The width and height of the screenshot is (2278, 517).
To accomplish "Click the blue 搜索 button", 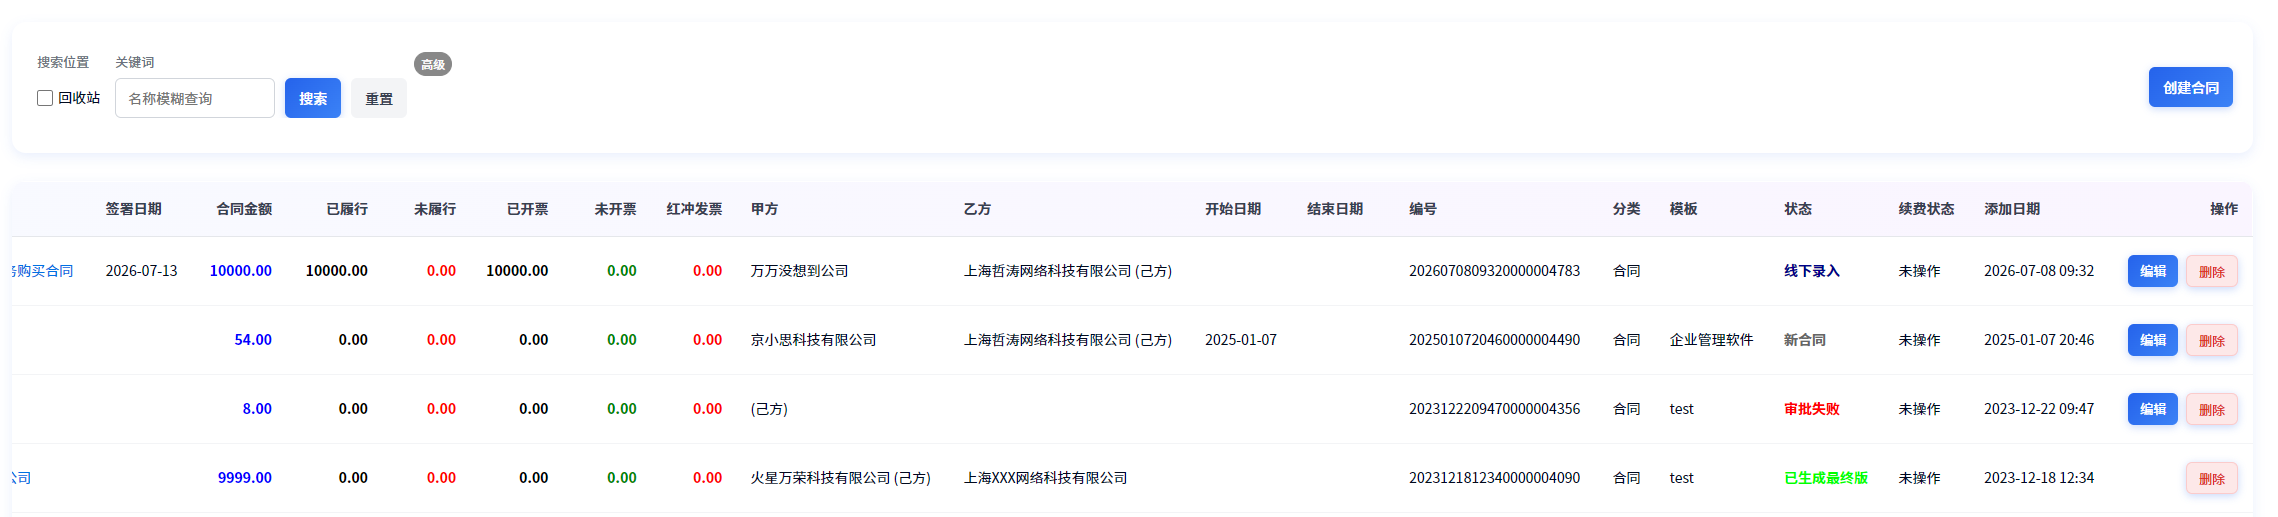I will (x=313, y=98).
